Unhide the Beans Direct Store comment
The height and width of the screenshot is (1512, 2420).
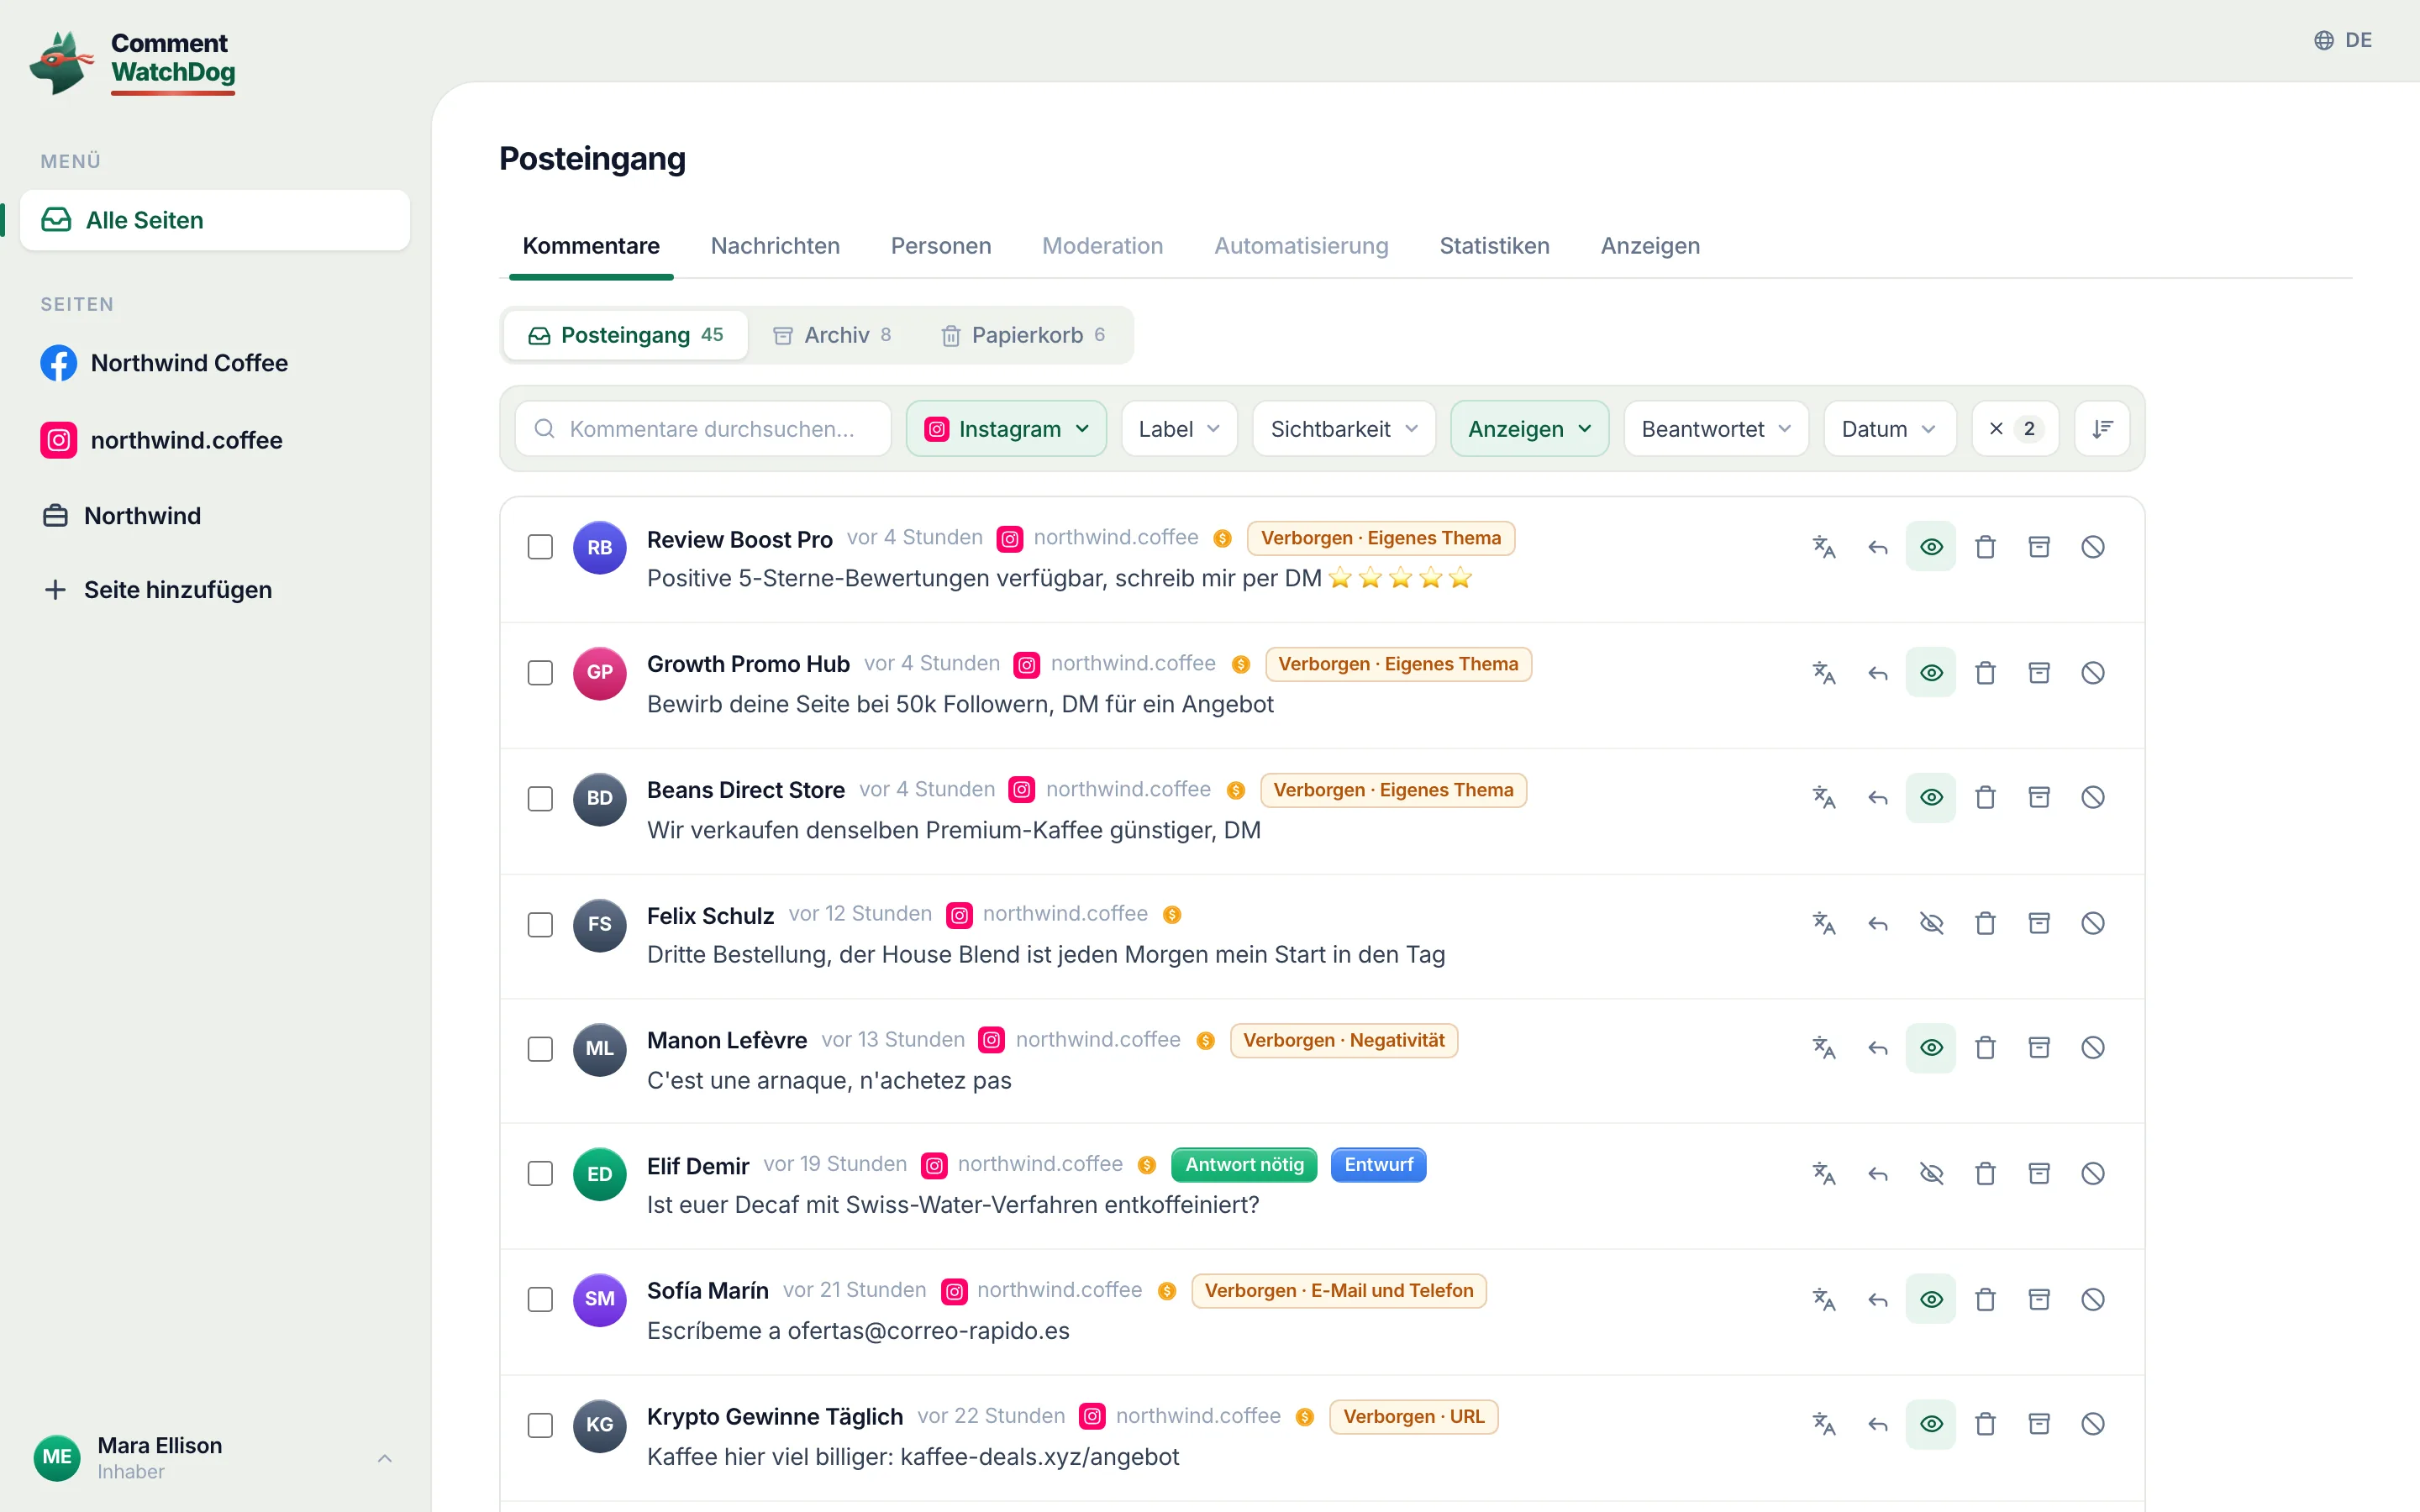[1931, 797]
